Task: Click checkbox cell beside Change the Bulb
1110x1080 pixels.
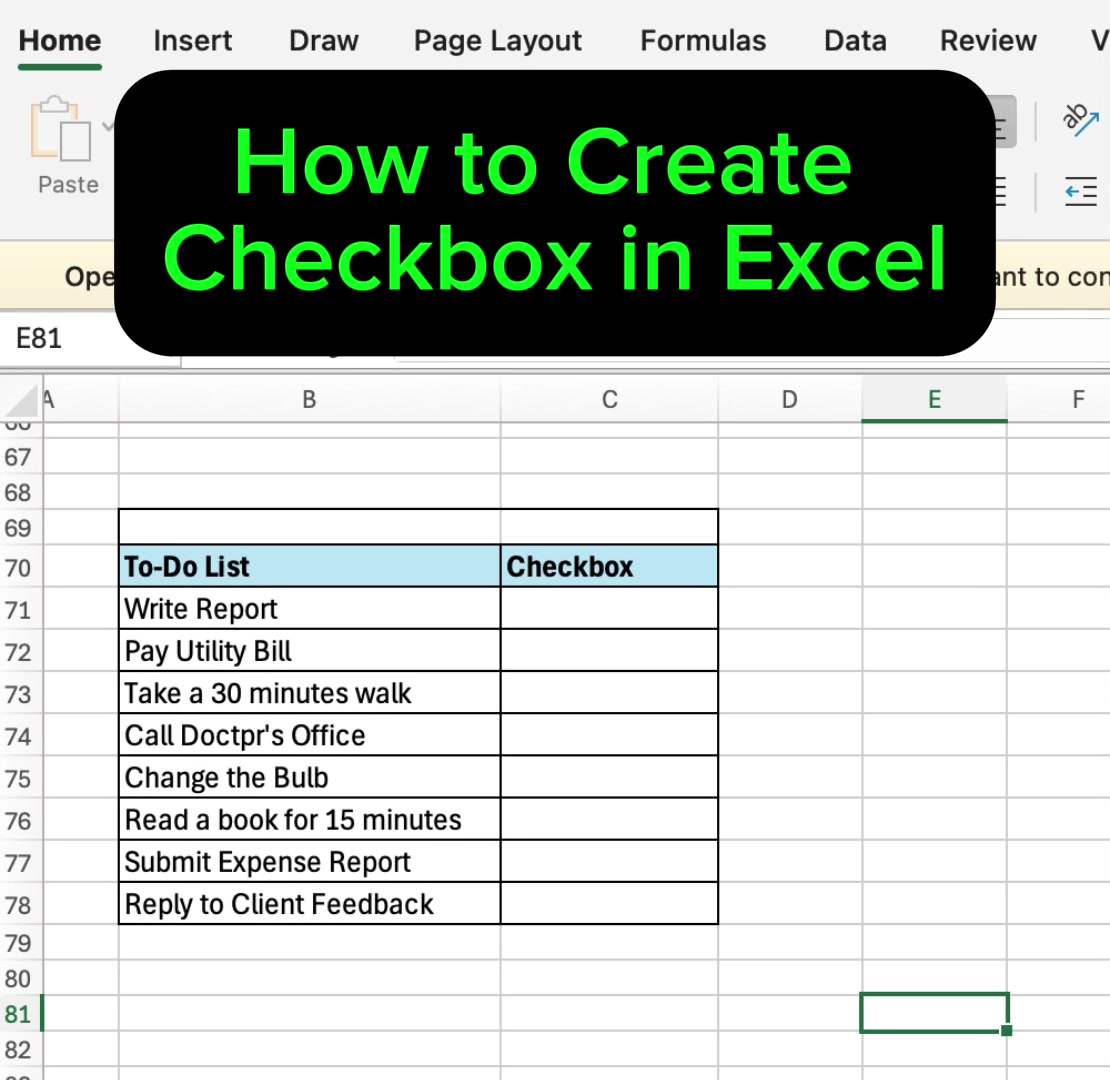Action: [610, 777]
